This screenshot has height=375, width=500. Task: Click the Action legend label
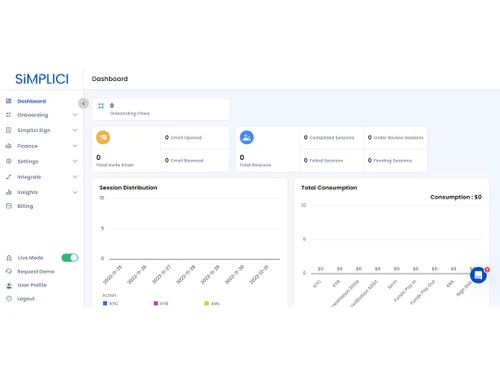(x=109, y=295)
